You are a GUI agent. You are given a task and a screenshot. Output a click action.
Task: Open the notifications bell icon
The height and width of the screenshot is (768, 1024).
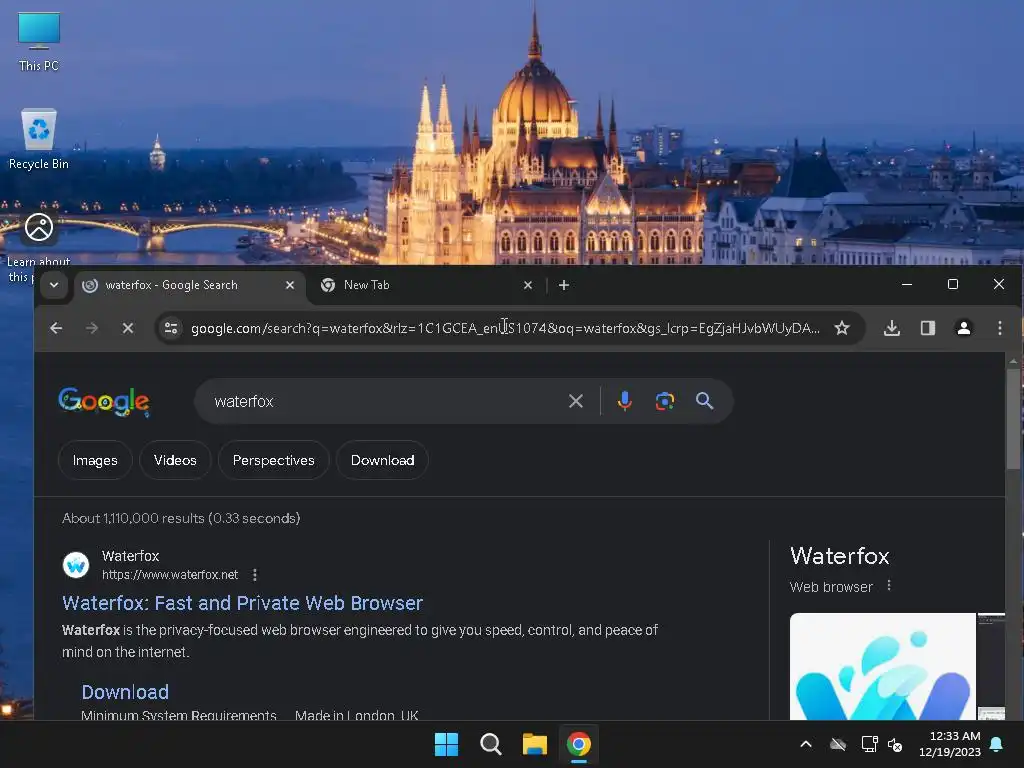tap(997, 744)
